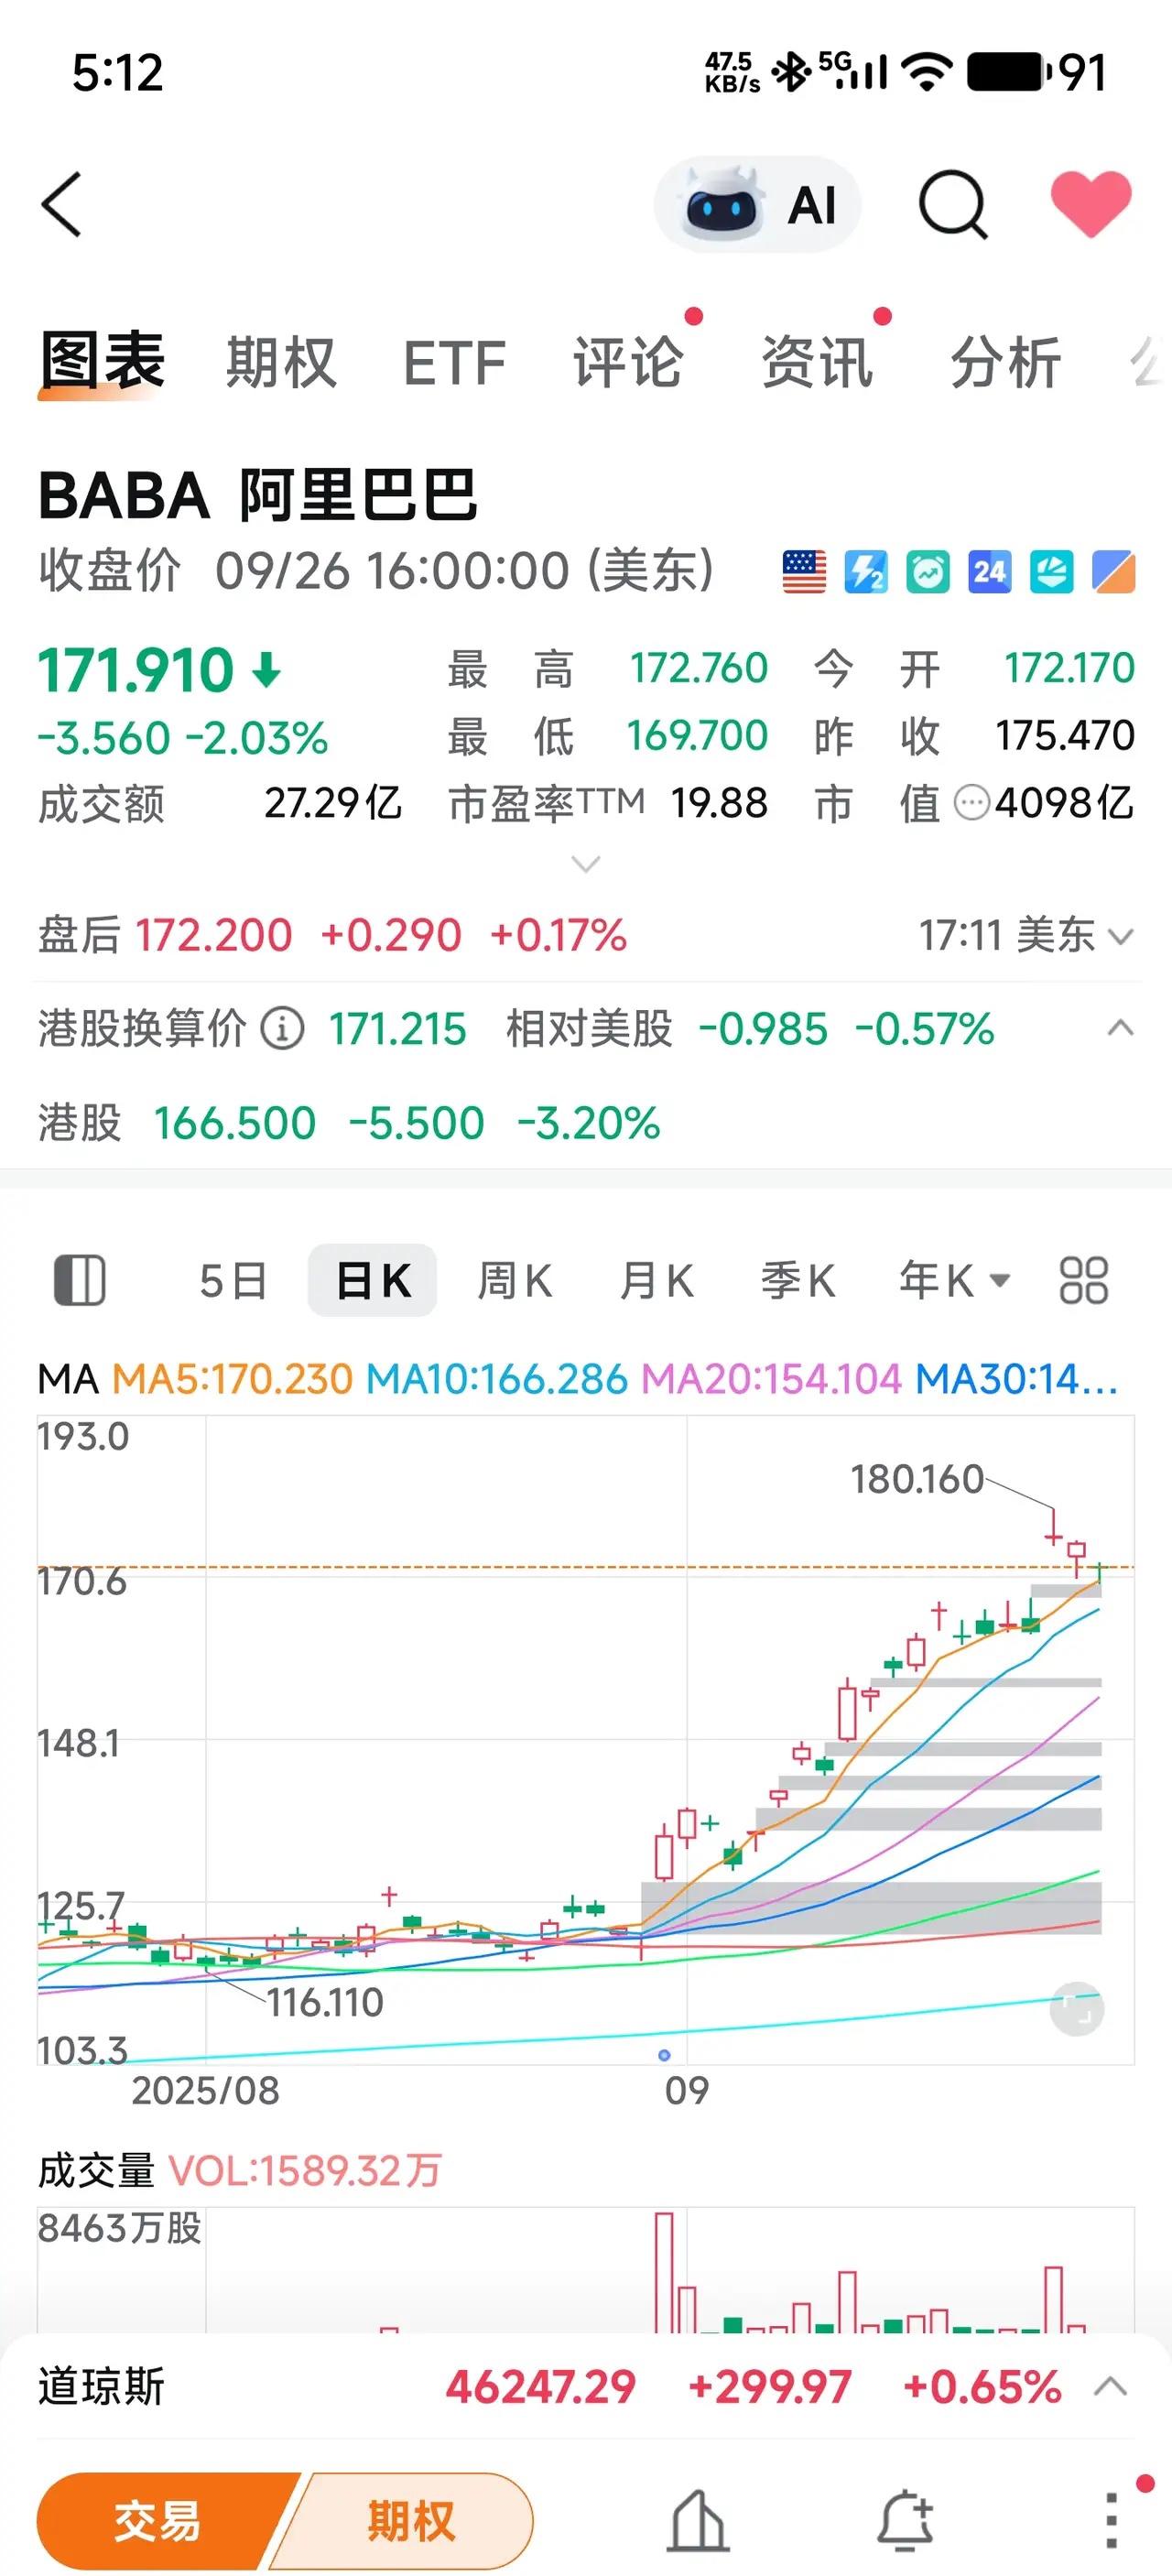Expand the 17:11 美东 after-hours dropdown
Viewport: 1172px width, 2576px height.
[x=1026, y=935]
